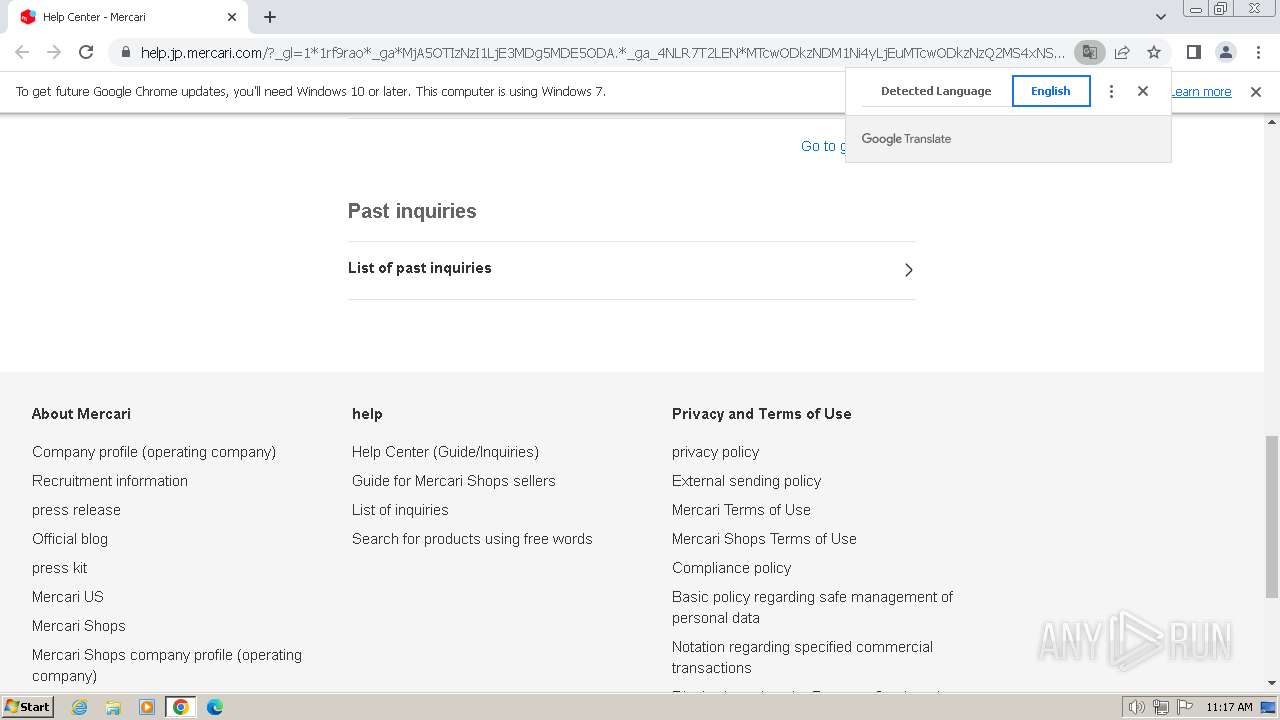The image size is (1280, 720).
Task: Select the English translation tab
Action: (x=1051, y=91)
